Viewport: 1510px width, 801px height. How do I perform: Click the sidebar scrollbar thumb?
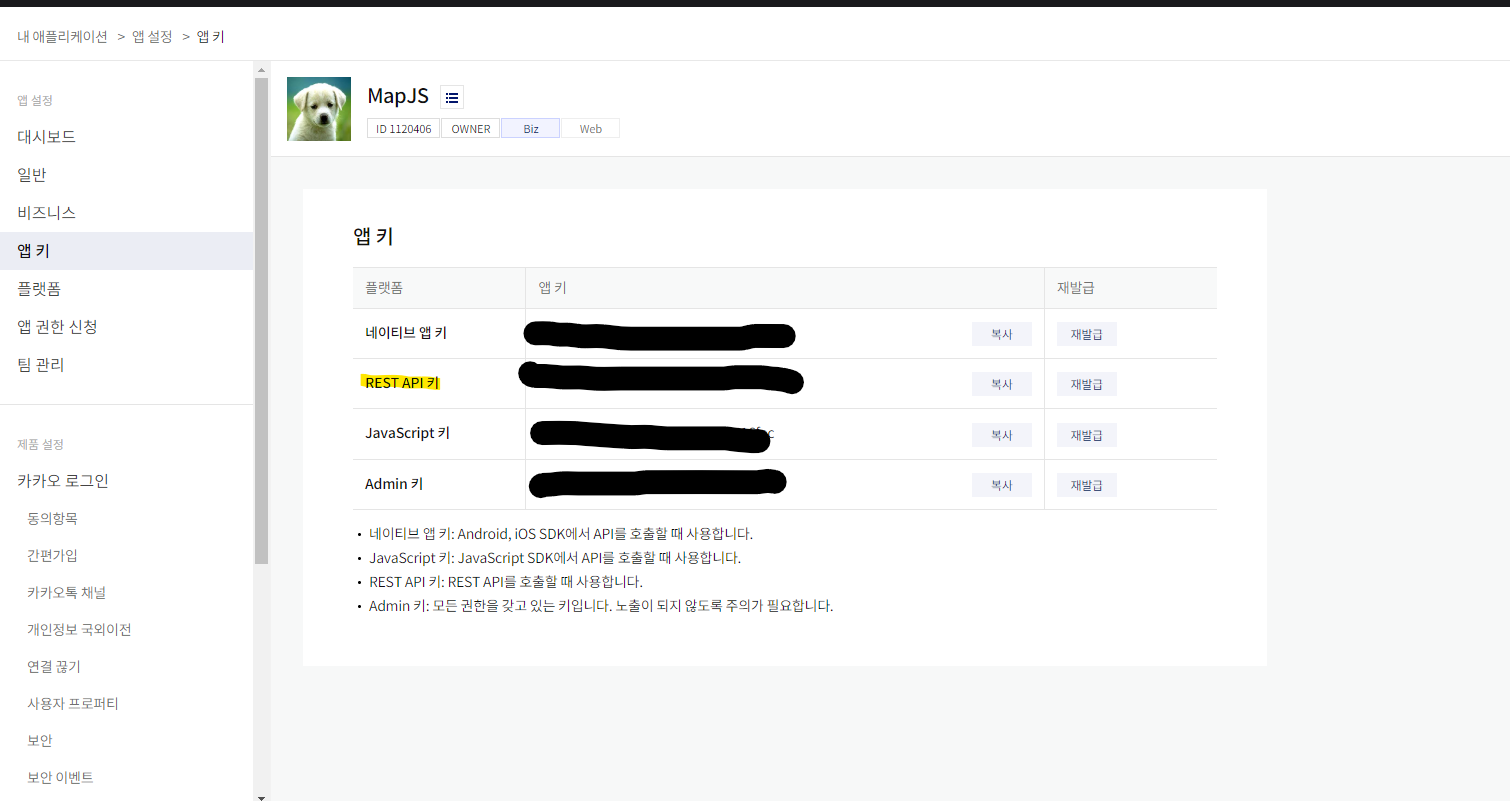[262, 321]
